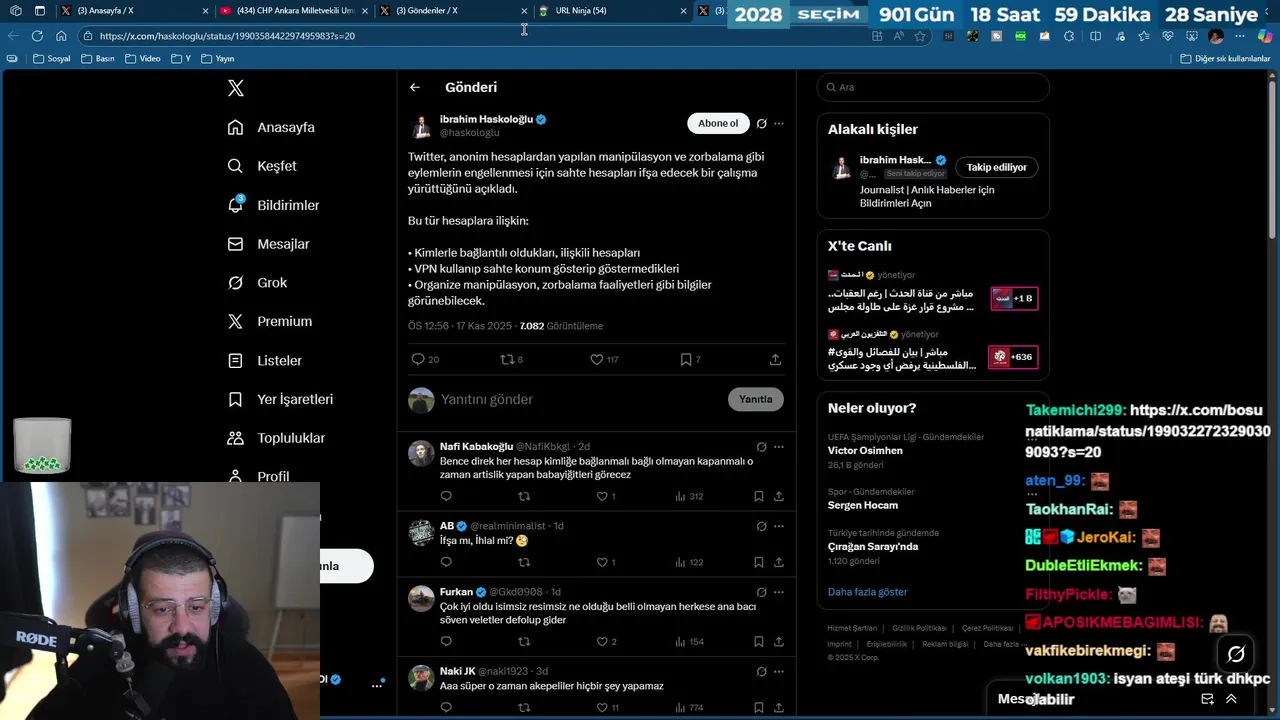
Task: Click Grok icon on AB's reply
Action: [761, 526]
